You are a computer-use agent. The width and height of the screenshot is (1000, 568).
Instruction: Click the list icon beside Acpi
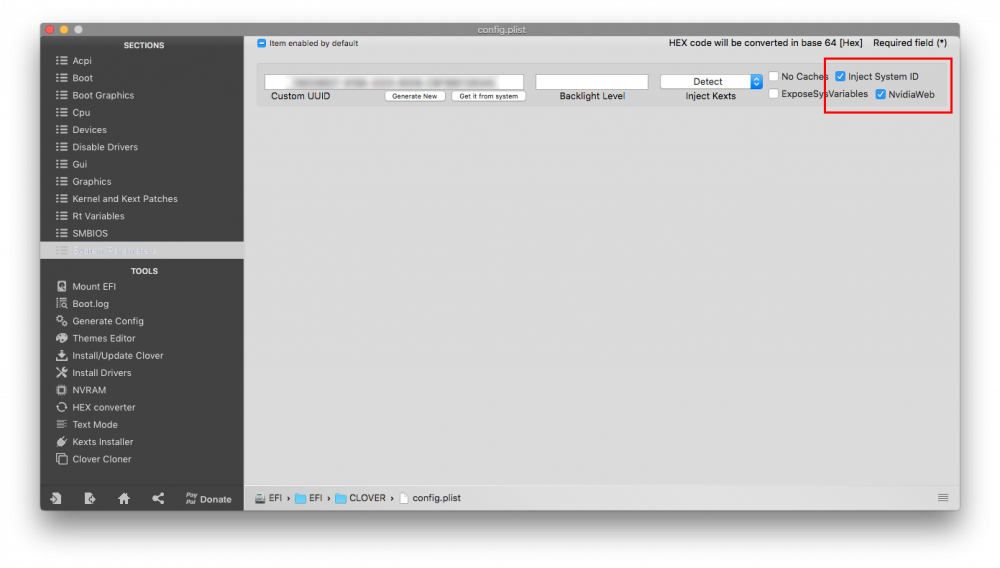click(61, 61)
